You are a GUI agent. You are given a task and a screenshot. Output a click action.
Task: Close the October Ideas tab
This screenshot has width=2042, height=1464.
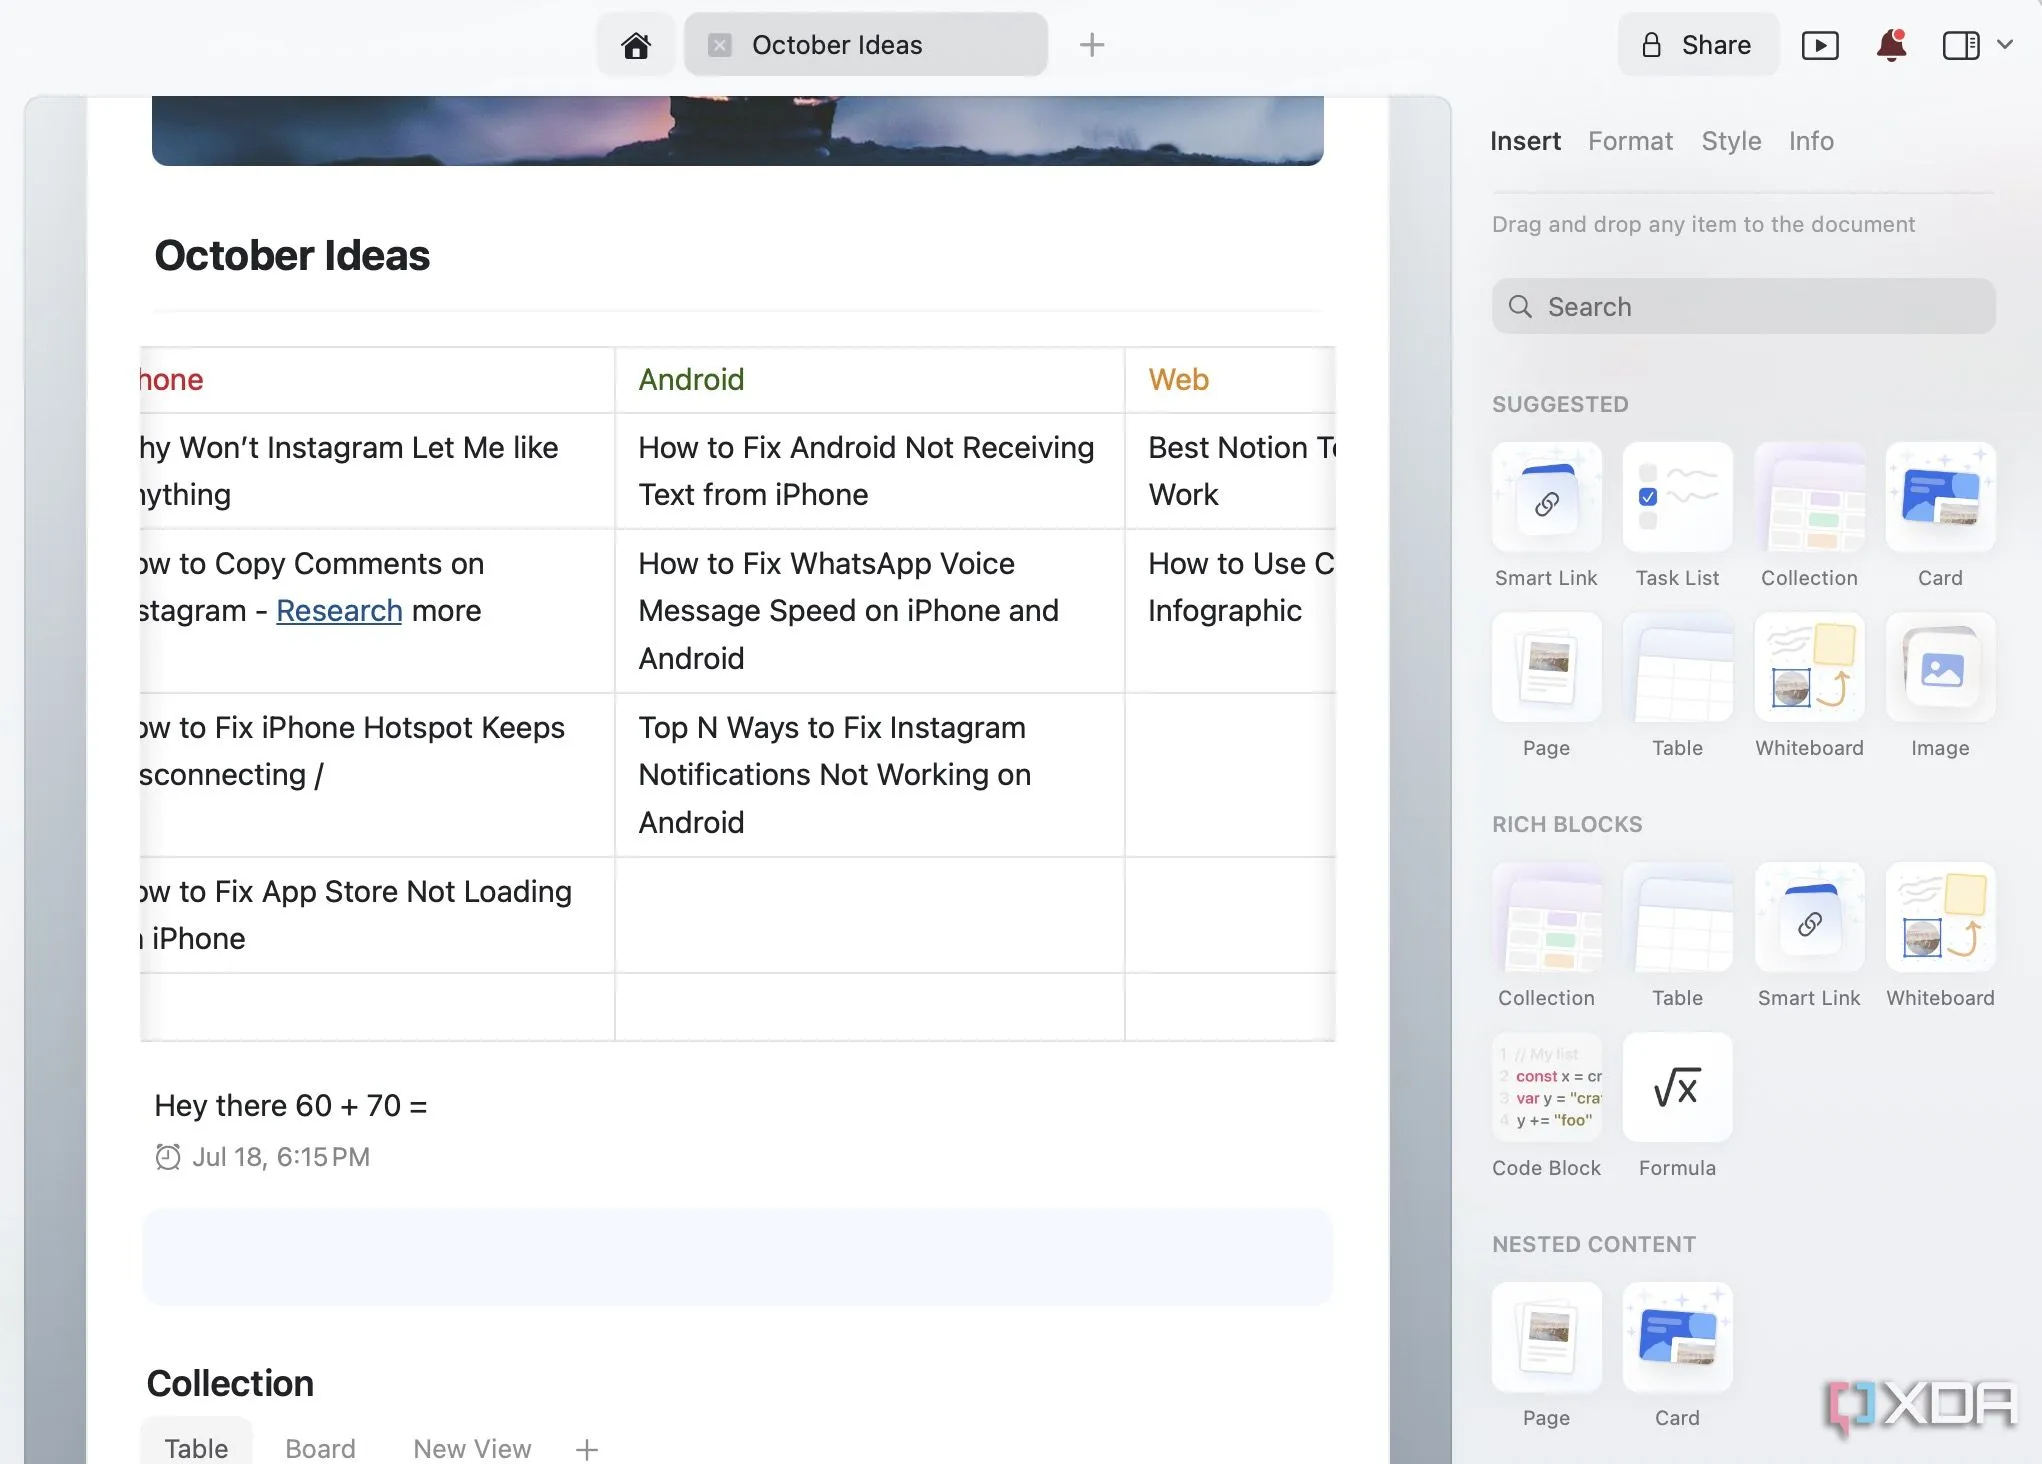(720, 45)
